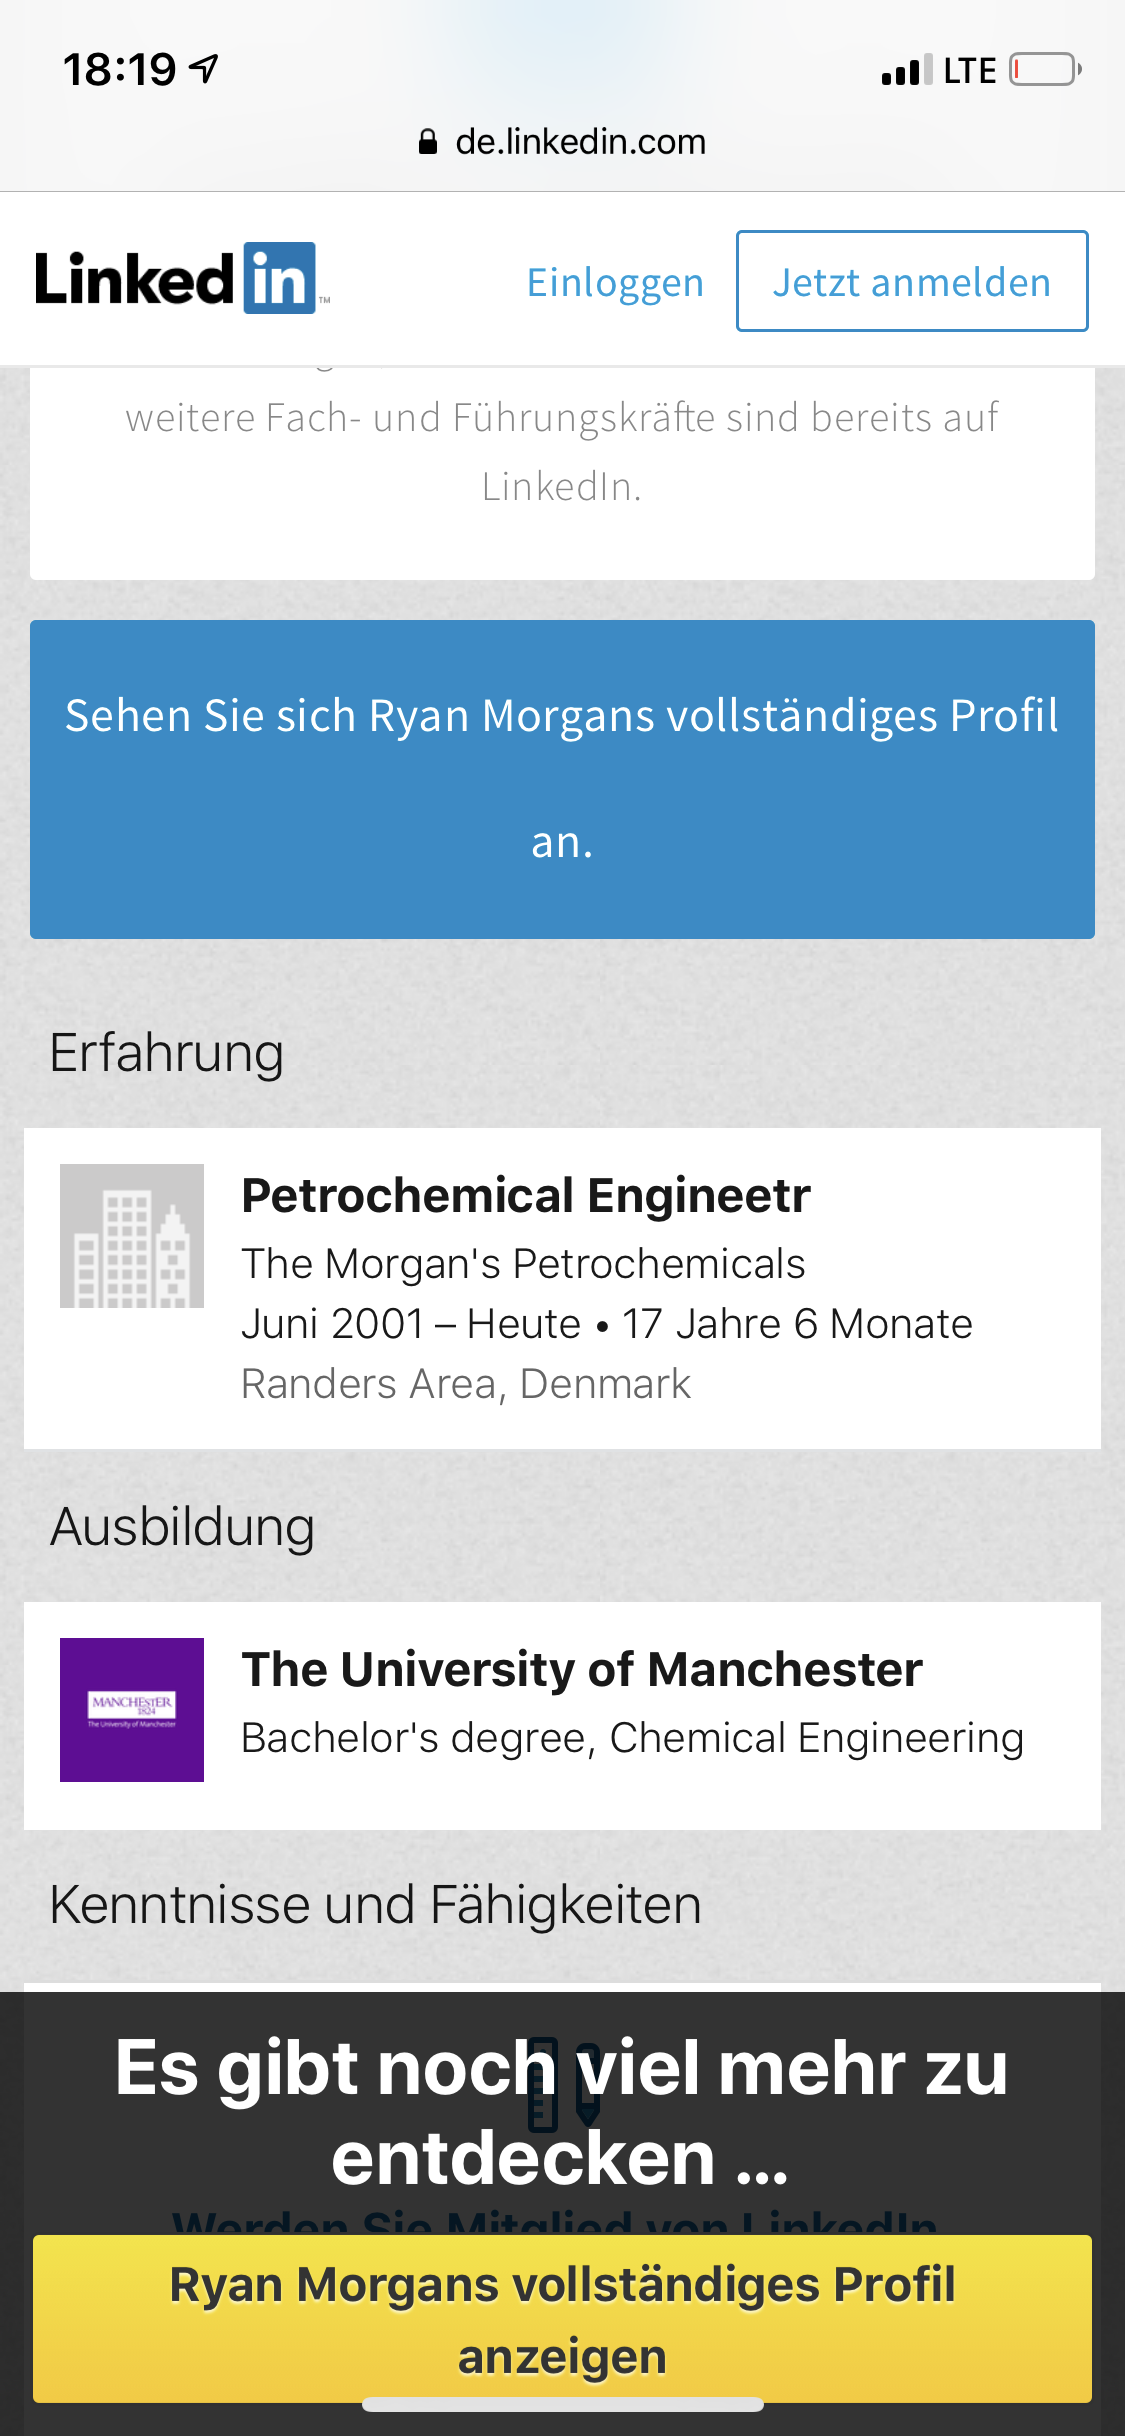Tap the Ausbildung section heading
Image resolution: width=1125 pixels, height=2436 pixels.
click(183, 1528)
